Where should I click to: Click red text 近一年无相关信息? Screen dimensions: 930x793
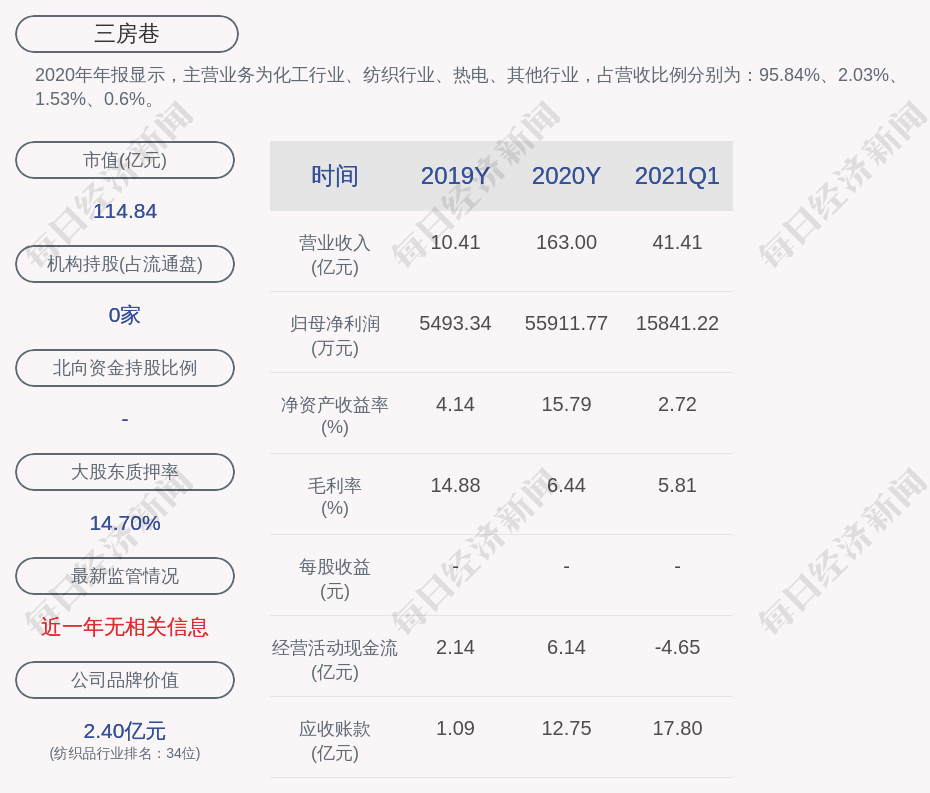coord(125,627)
